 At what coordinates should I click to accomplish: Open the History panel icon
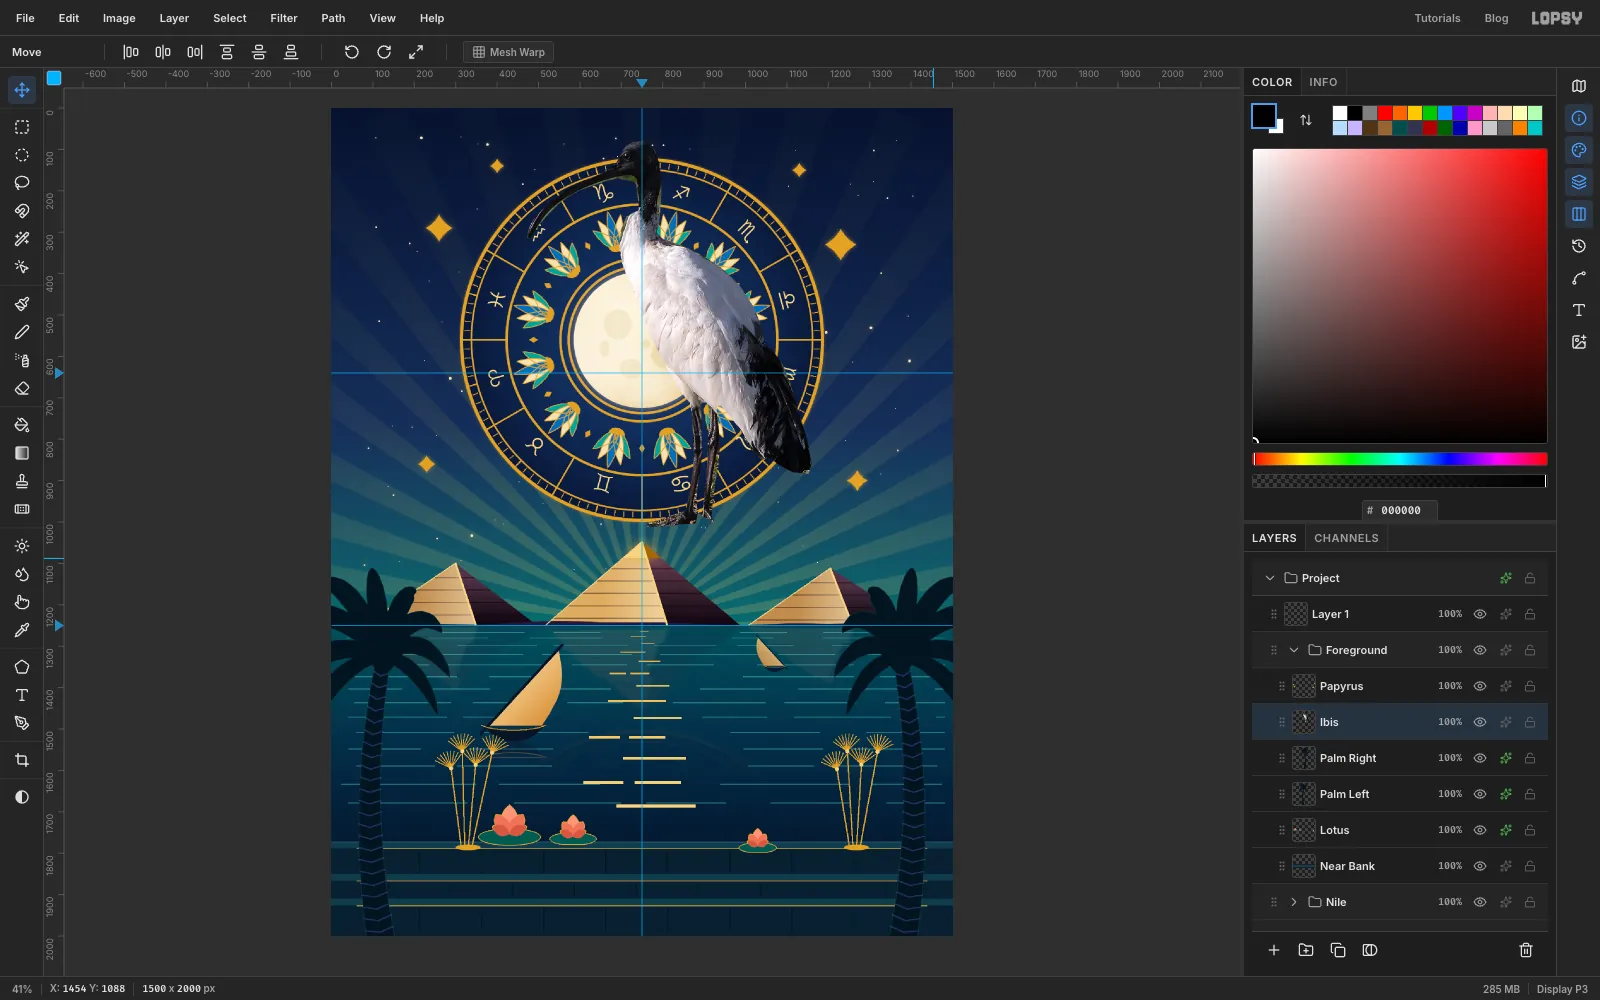point(1579,246)
